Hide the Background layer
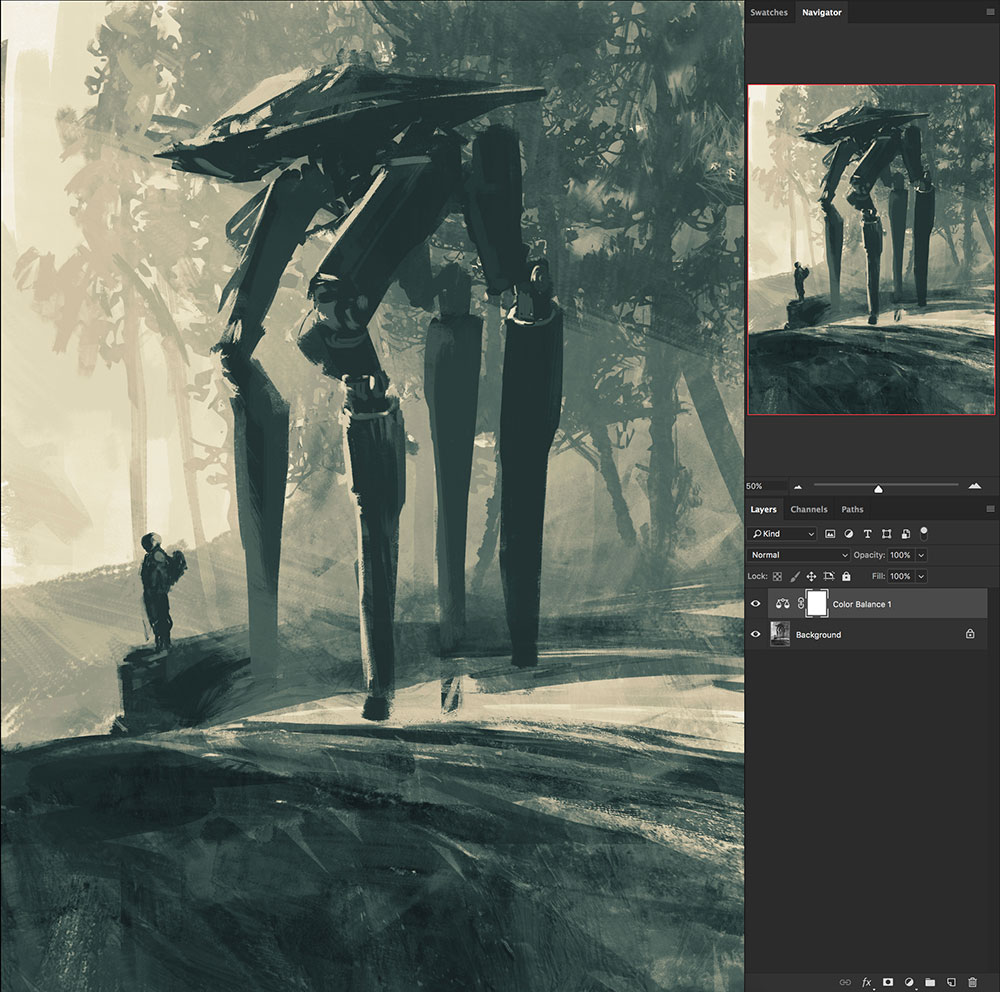Viewport: 1000px width, 992px height. click(756, 634)
